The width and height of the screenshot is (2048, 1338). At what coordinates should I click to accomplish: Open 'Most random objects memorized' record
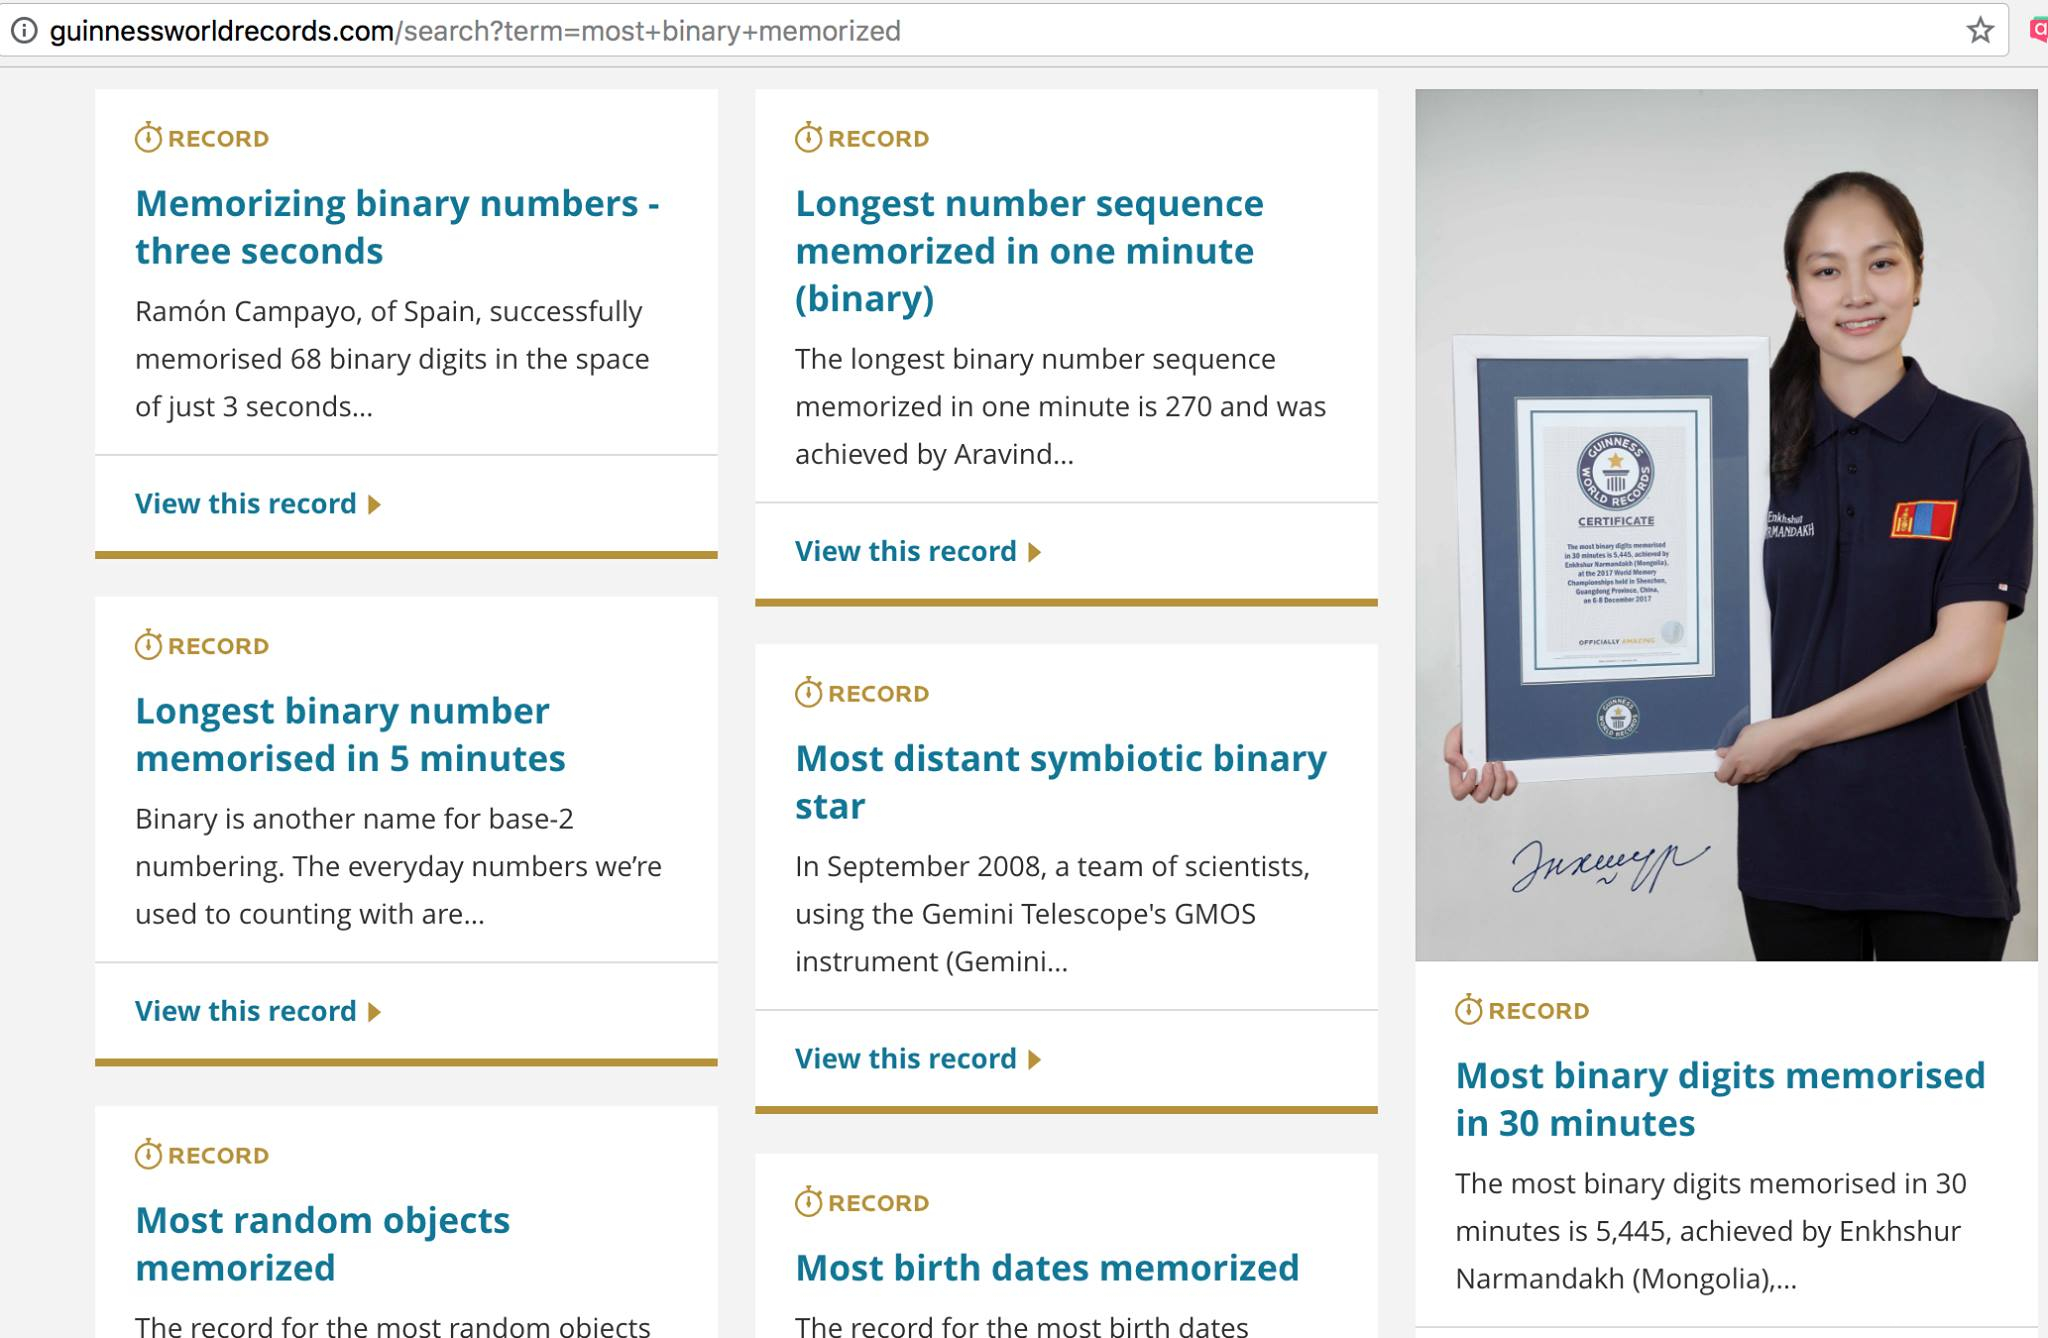322,1244
